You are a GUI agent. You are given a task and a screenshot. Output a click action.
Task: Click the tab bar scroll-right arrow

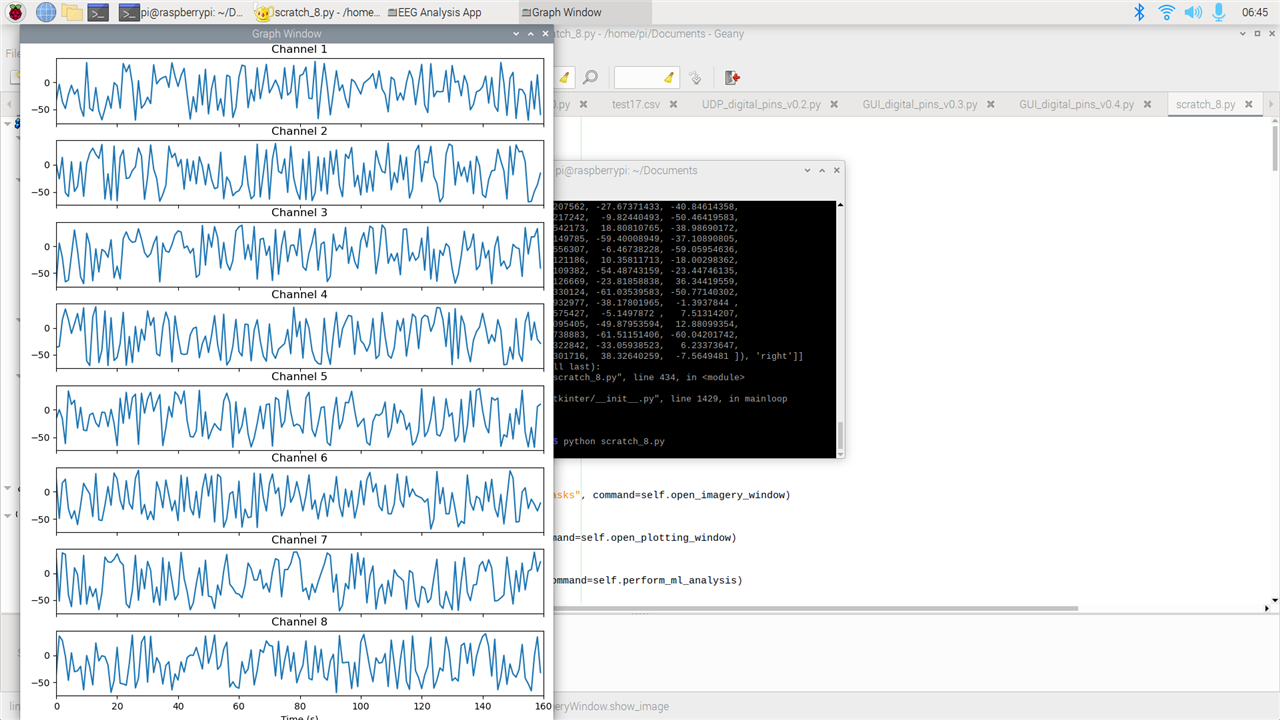pos(1269,104)
